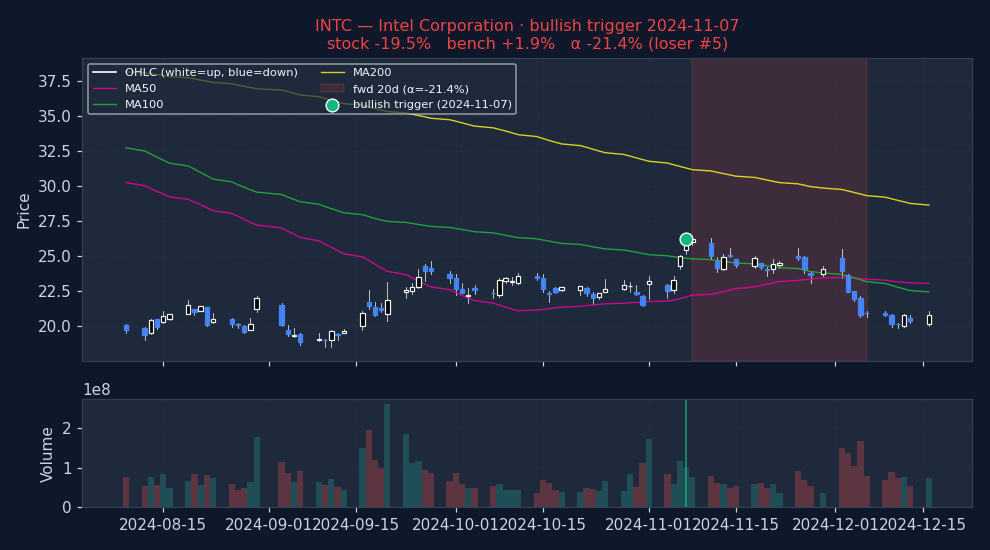Select the 'bullish trigger (2024-11-07)' legend label
This screenshot has width=990, height=550.
click(x=432, y=105)
